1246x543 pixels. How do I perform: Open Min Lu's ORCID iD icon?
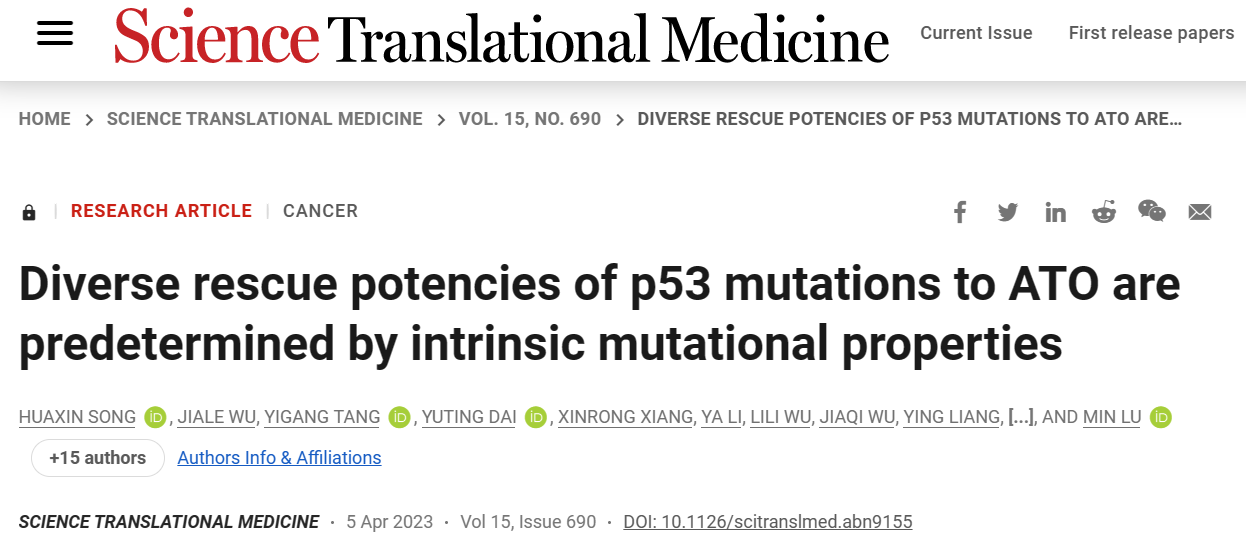point(1160,417)
